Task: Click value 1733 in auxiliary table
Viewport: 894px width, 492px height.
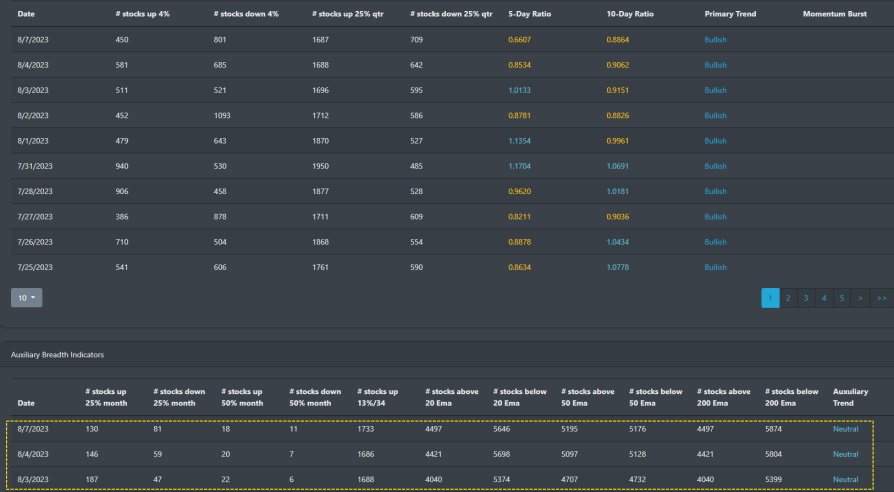Action: (x=365, y=429)
